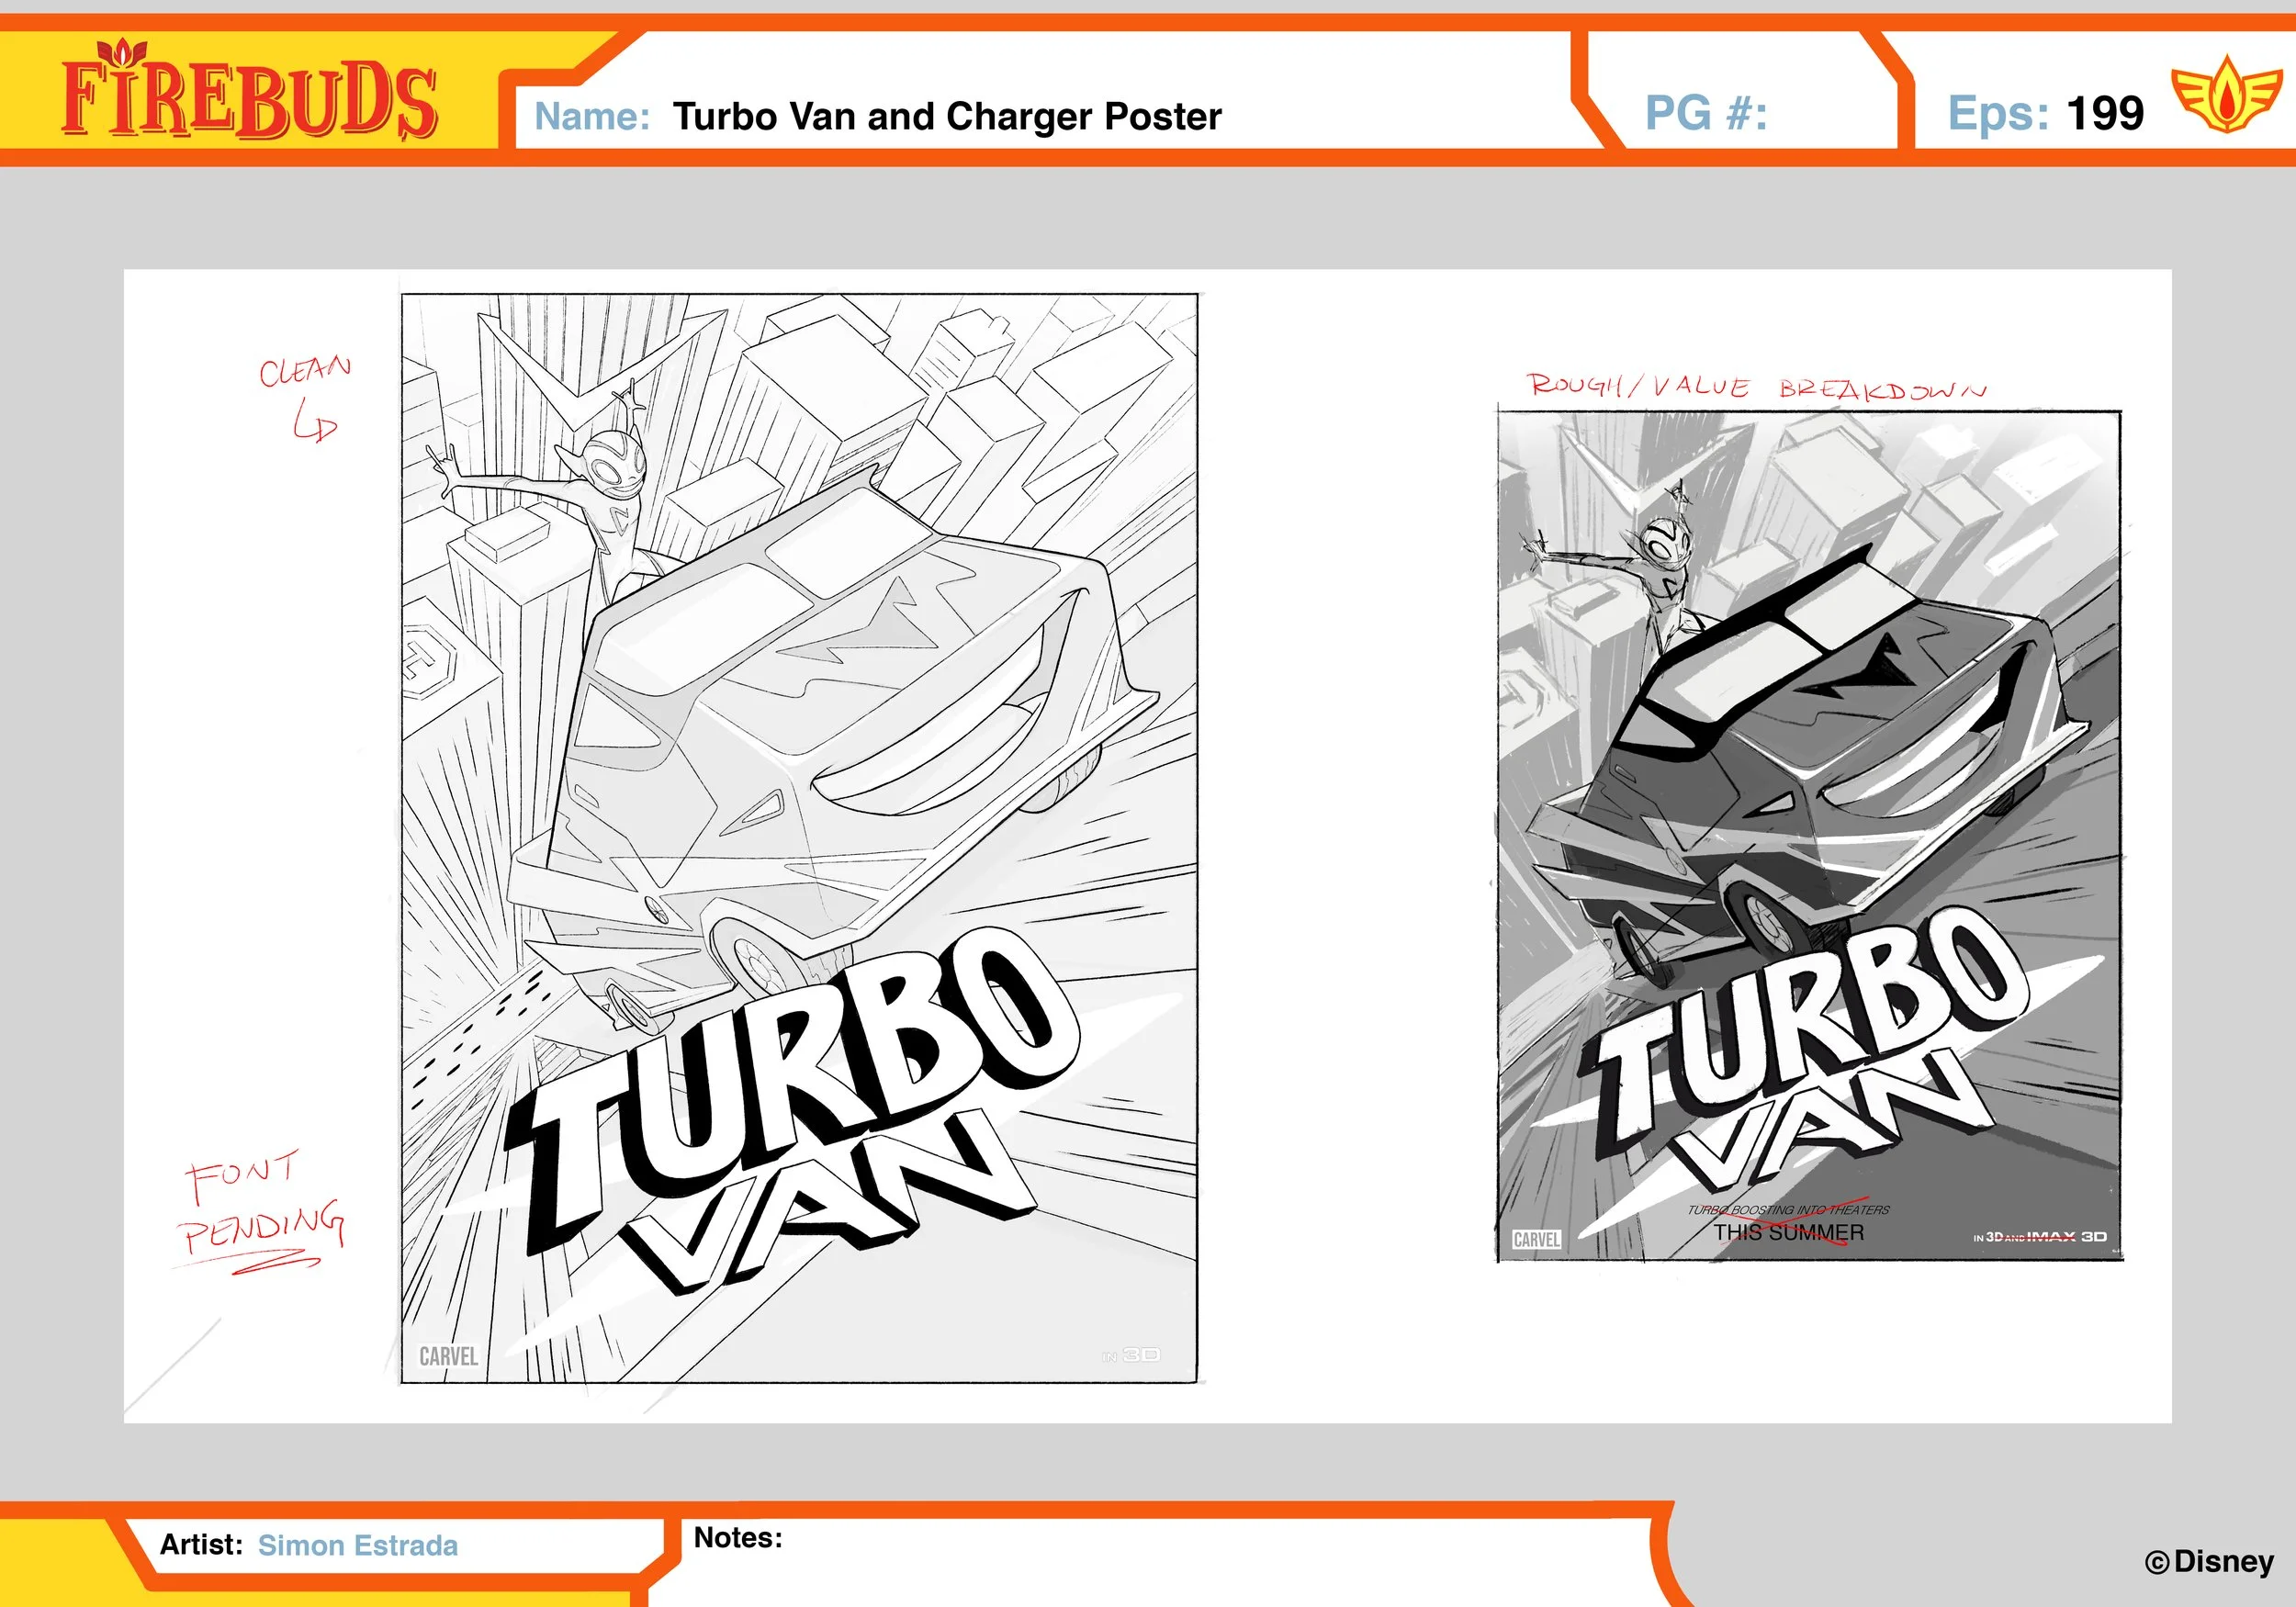Select the title 'Turbo Van and Charger Poster'
Viewport: 2296px width, 1607px height.
point(947,117)
